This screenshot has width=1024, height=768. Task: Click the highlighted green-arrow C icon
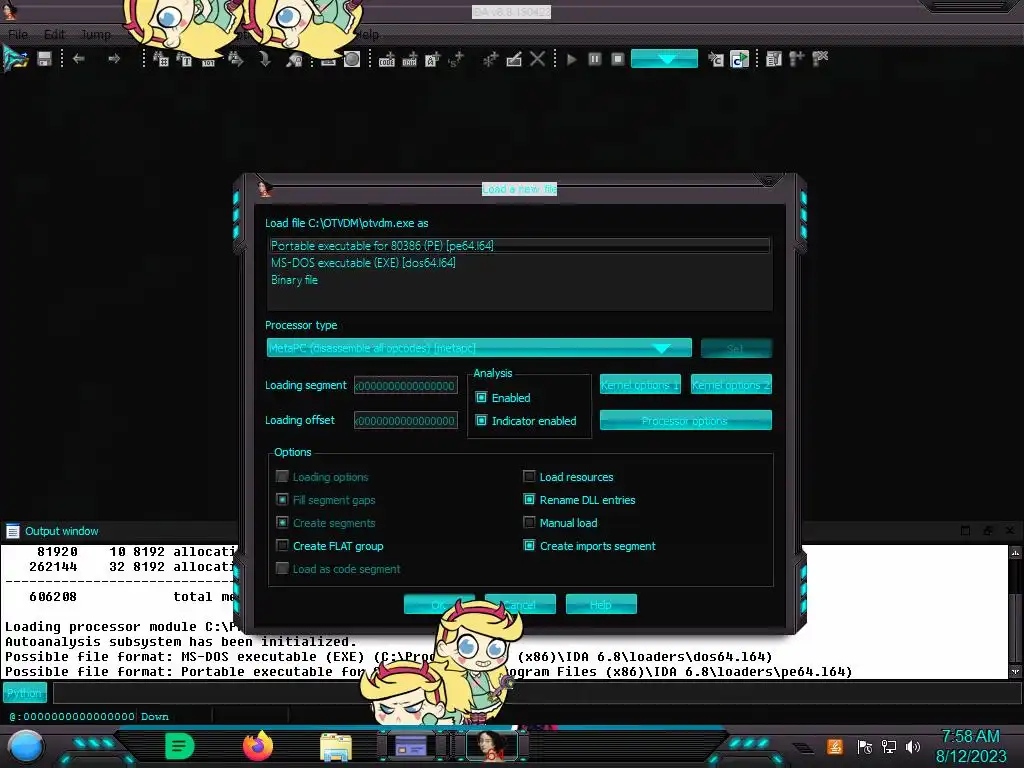(x=739, y=59)
